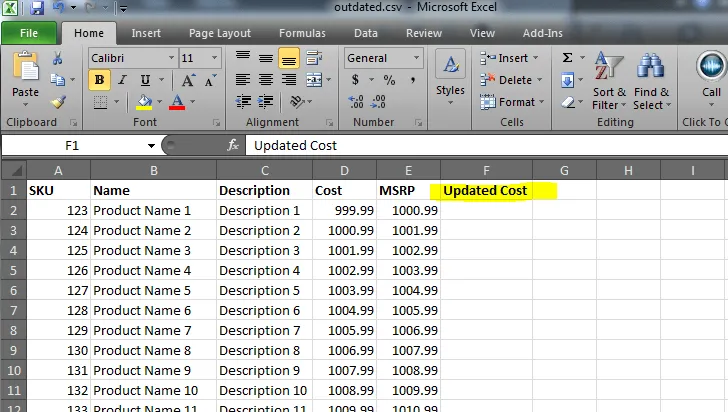Click the Insert function fx icon

pos(233,145)
